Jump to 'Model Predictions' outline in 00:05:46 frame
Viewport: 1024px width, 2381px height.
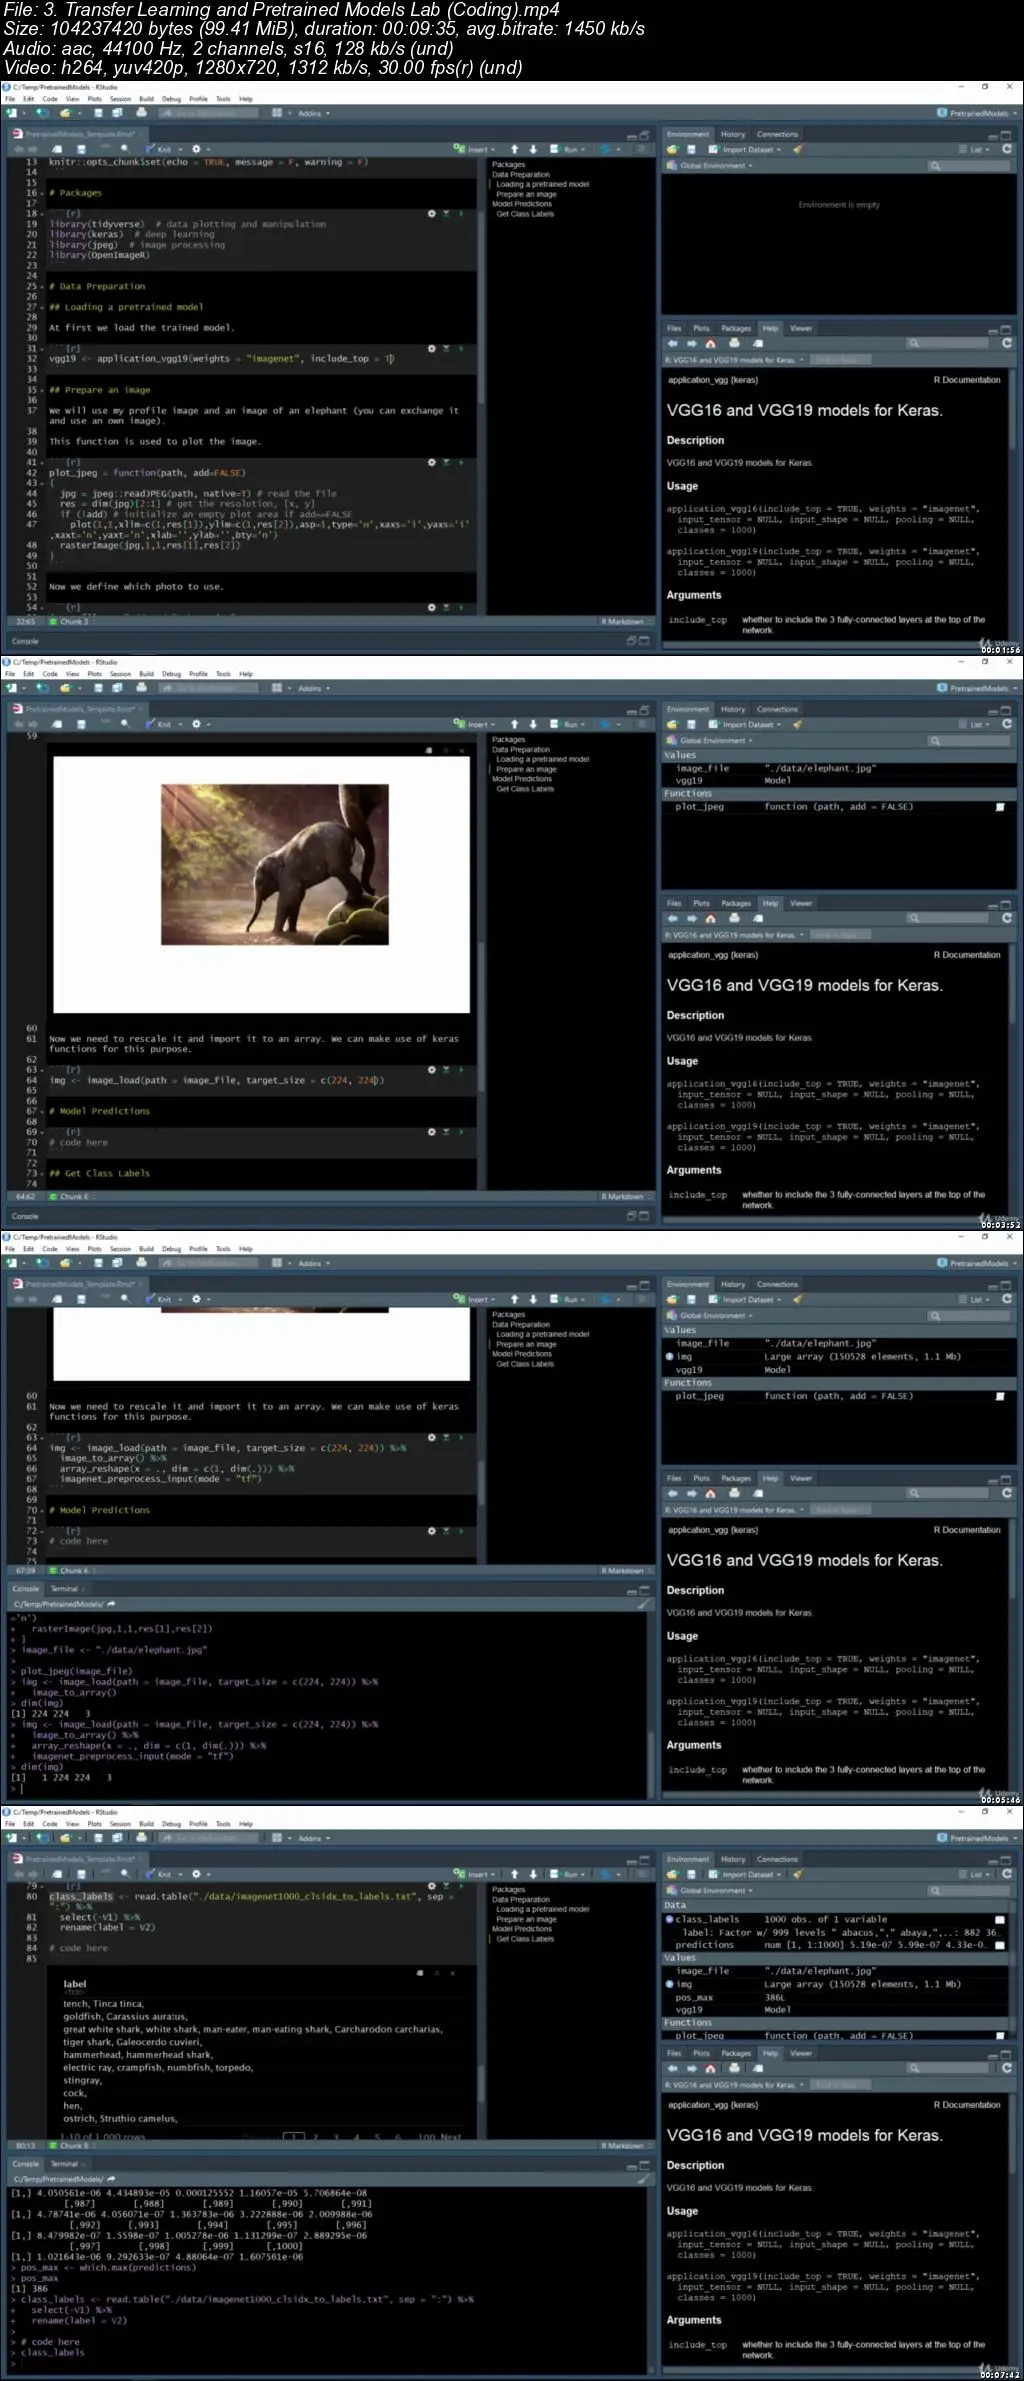[x=521, y=1354]
